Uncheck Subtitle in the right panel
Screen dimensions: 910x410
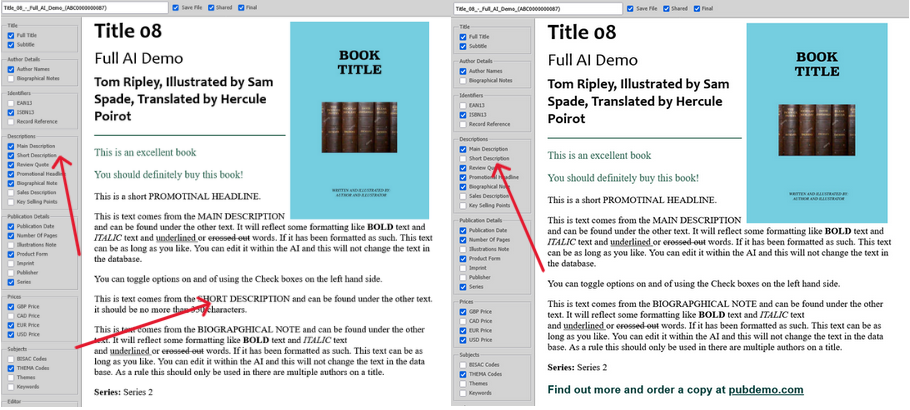coord(463,46)
